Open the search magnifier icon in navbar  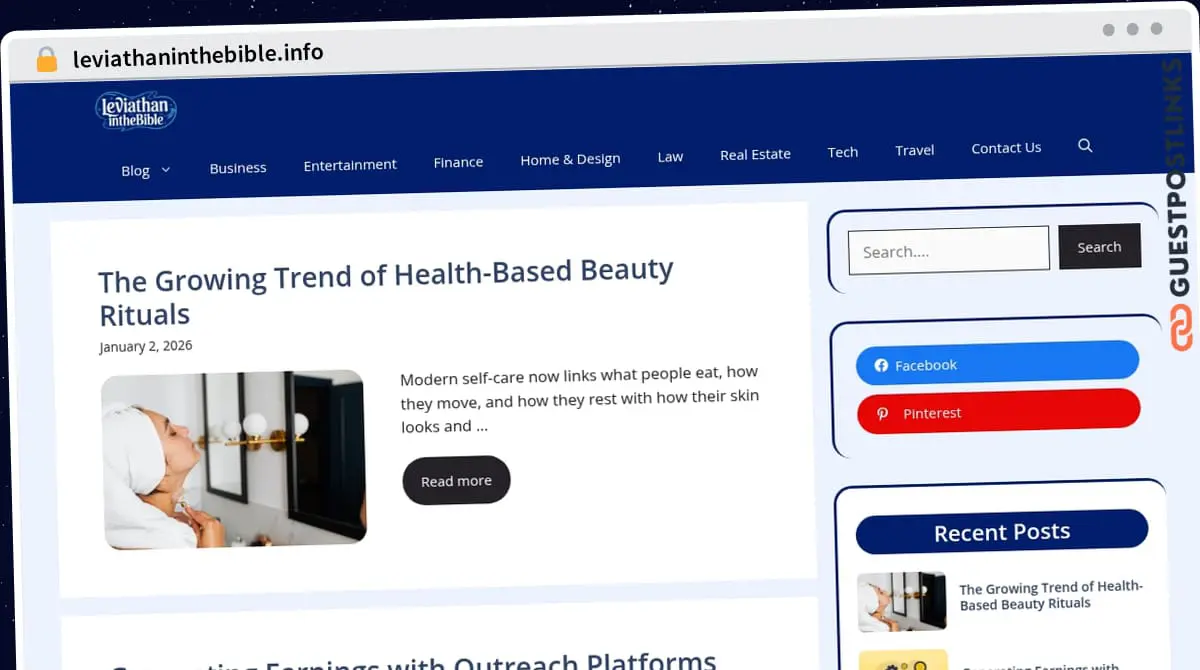1085,145
